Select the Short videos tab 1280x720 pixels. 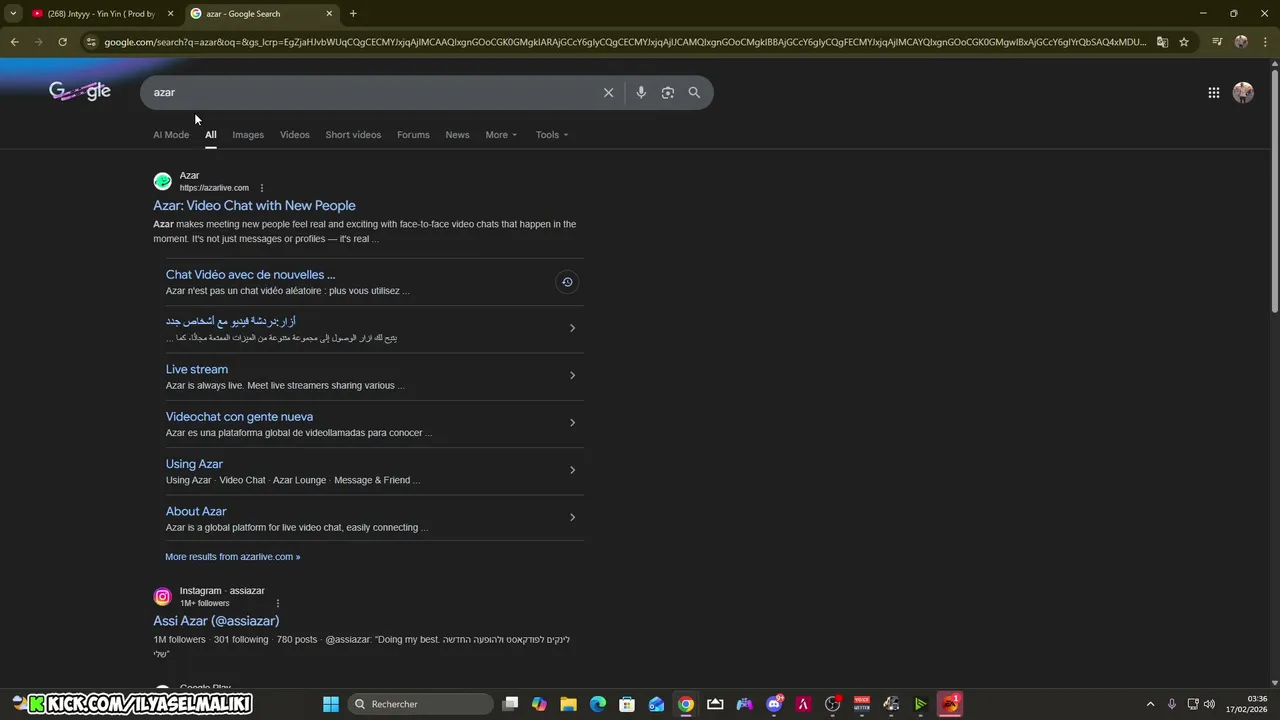click(353, 135)
